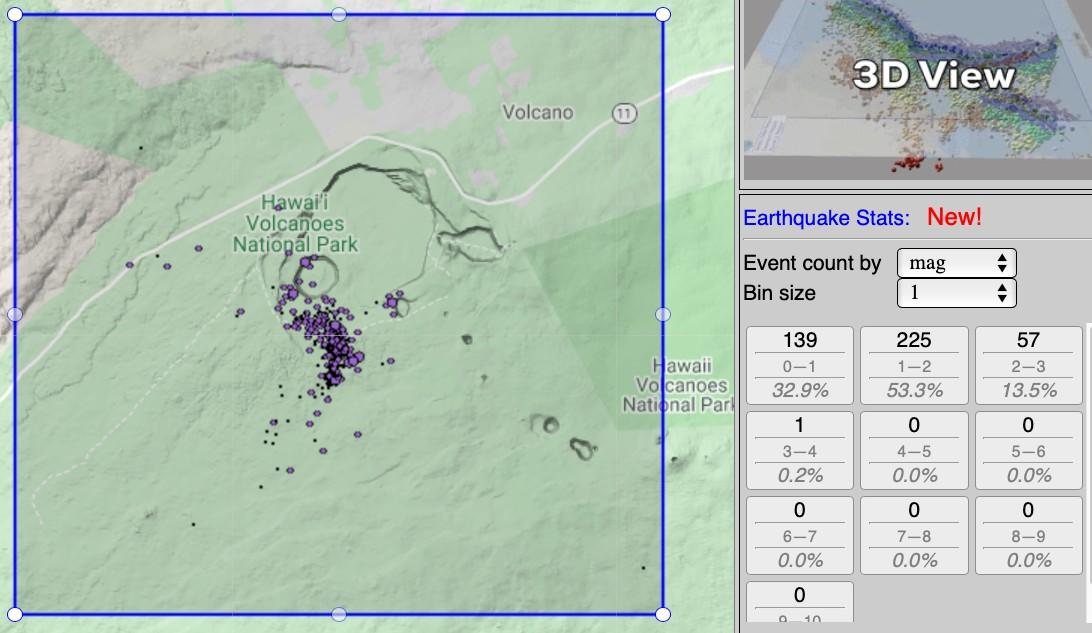Select the 8–9 magnitude bin

click(x=1028, y=535)
